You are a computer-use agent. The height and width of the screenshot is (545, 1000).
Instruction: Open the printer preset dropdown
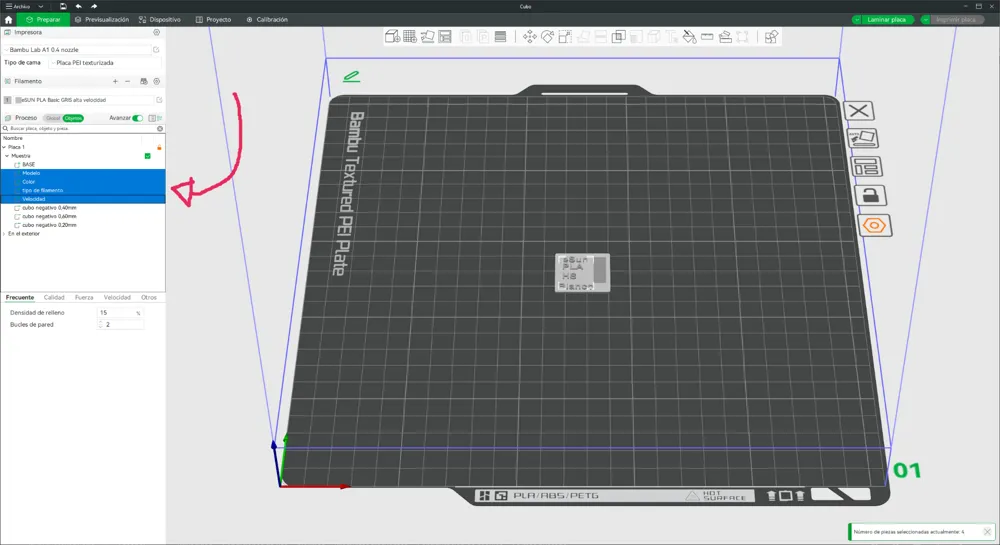pos(78,50)
